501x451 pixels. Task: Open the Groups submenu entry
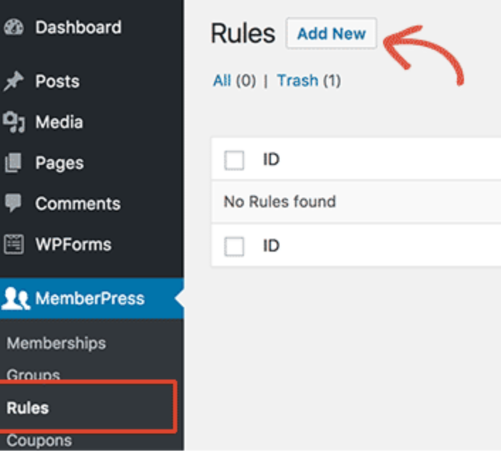(x=33, y=375)
